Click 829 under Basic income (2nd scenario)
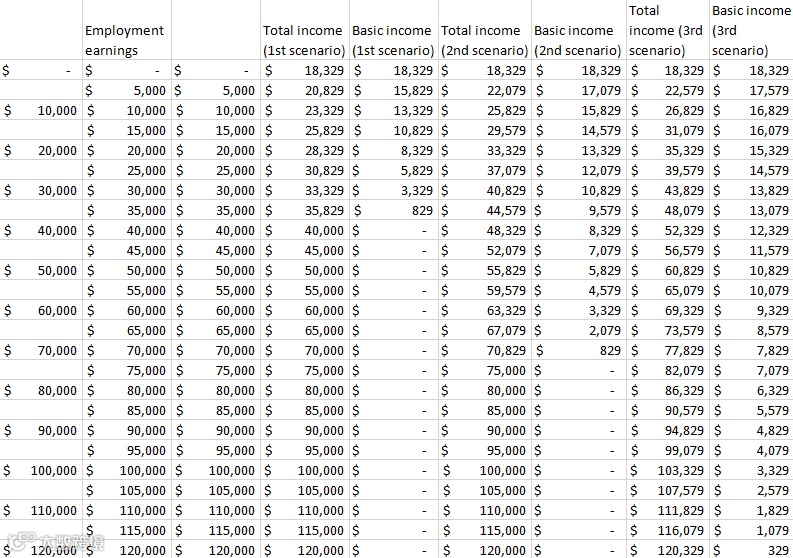Image resolution: width=793 pixels, height=558 pixels. click(610, 351)
